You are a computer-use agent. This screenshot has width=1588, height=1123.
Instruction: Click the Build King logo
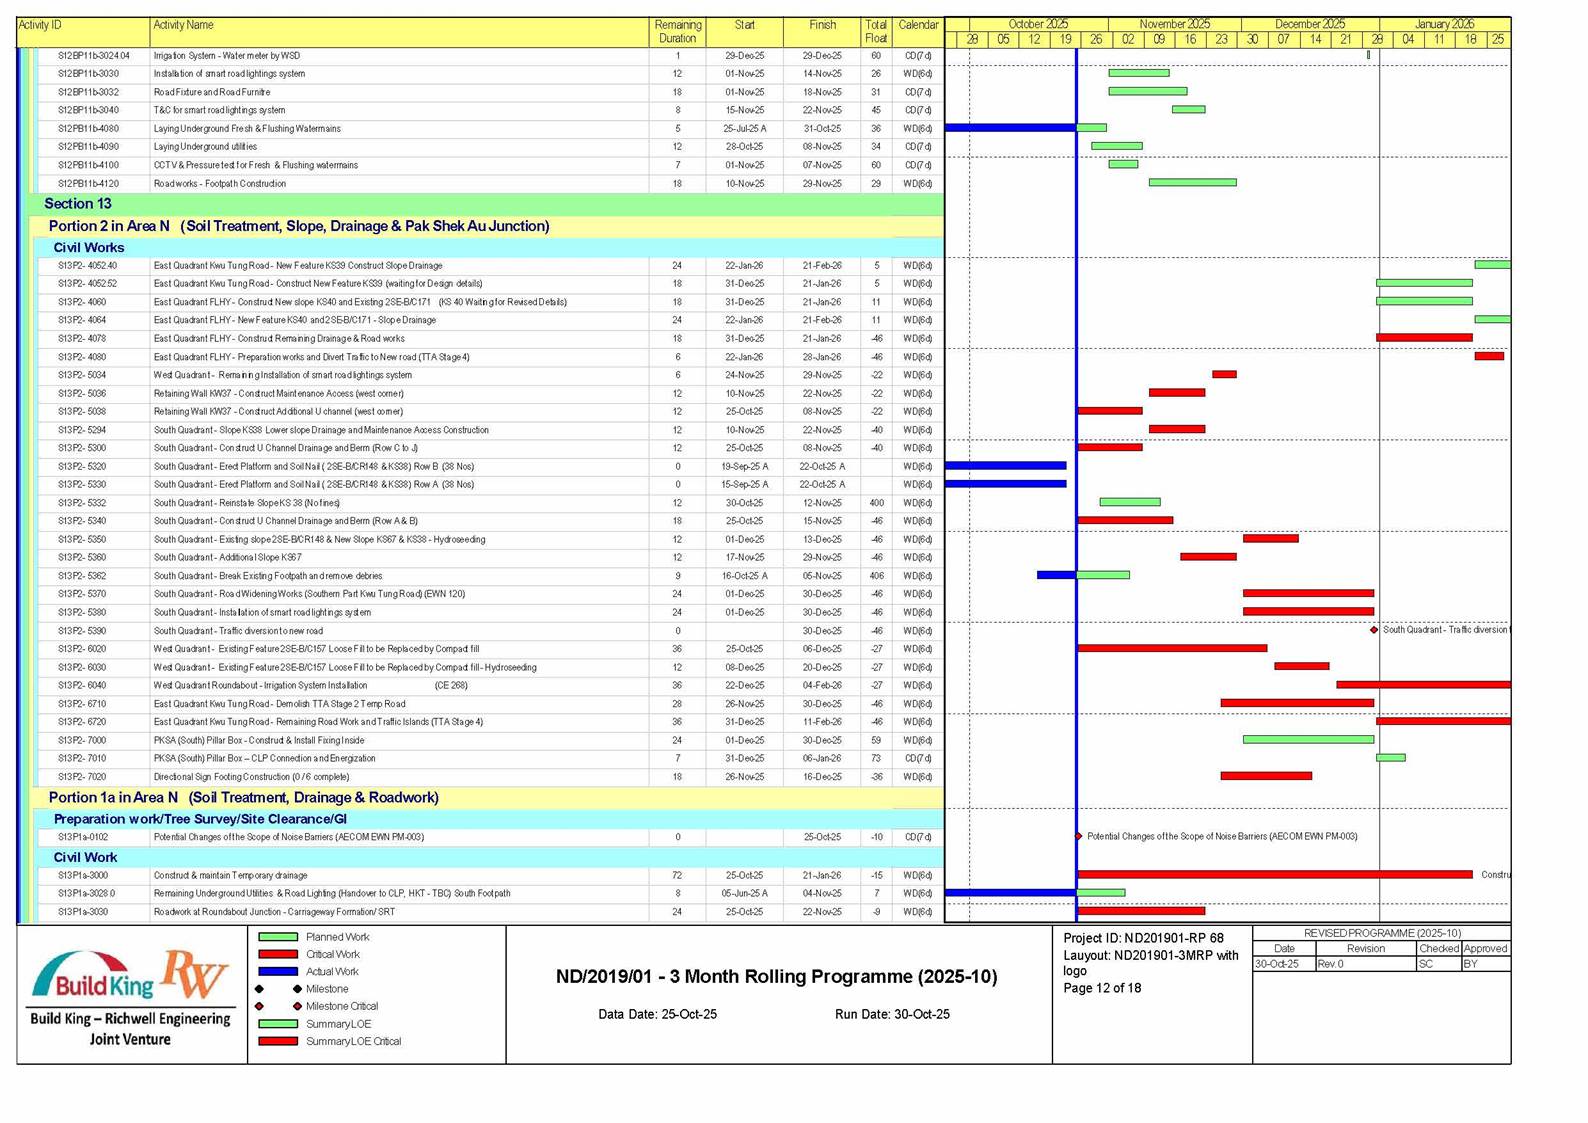tap(93, 976)
